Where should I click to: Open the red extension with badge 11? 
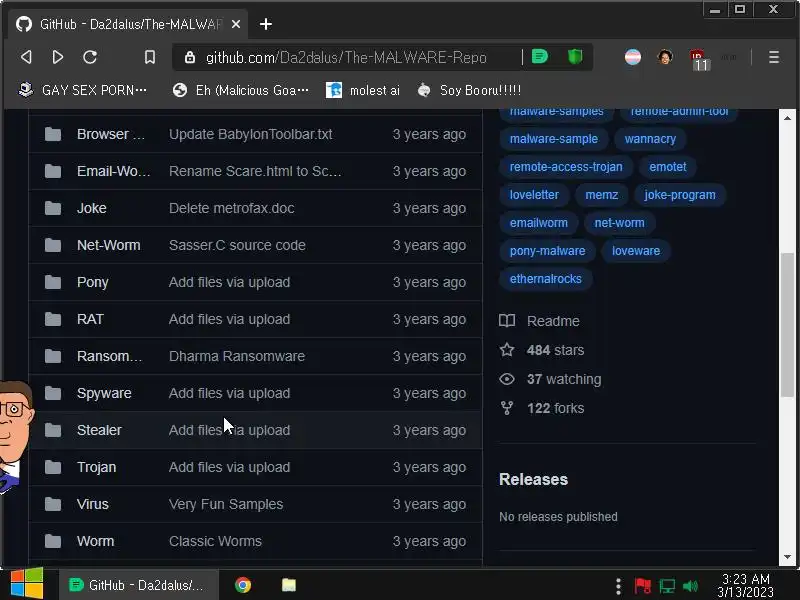[x=699, y=60]
